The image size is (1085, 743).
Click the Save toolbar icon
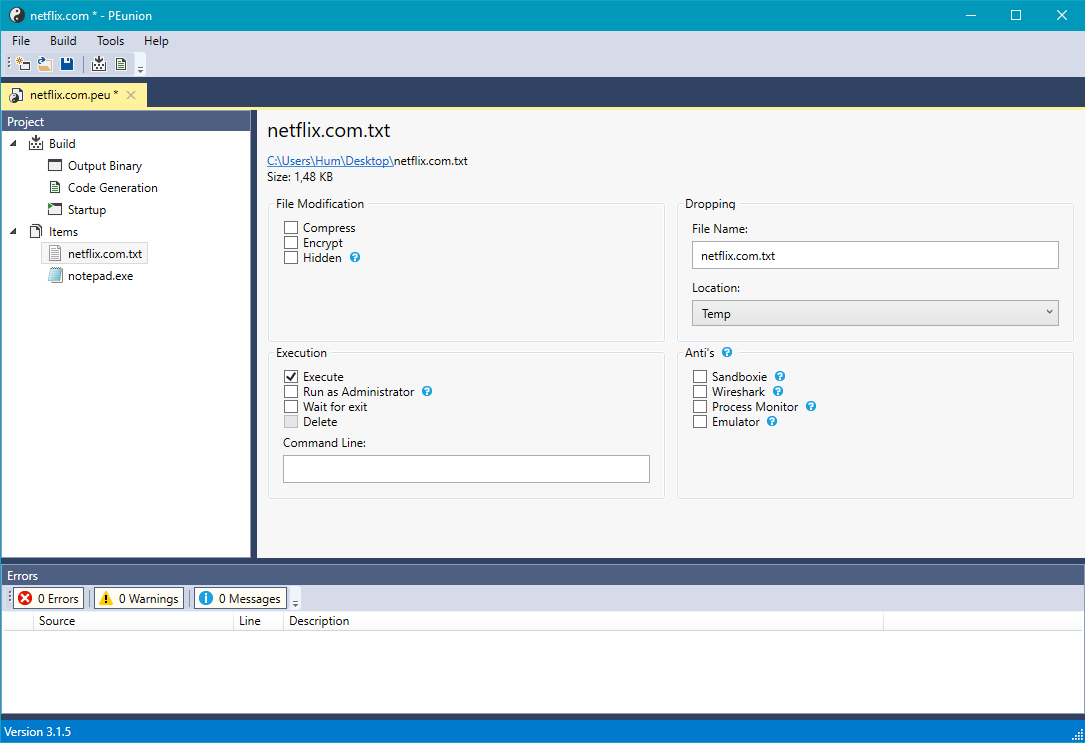(67, 64)
